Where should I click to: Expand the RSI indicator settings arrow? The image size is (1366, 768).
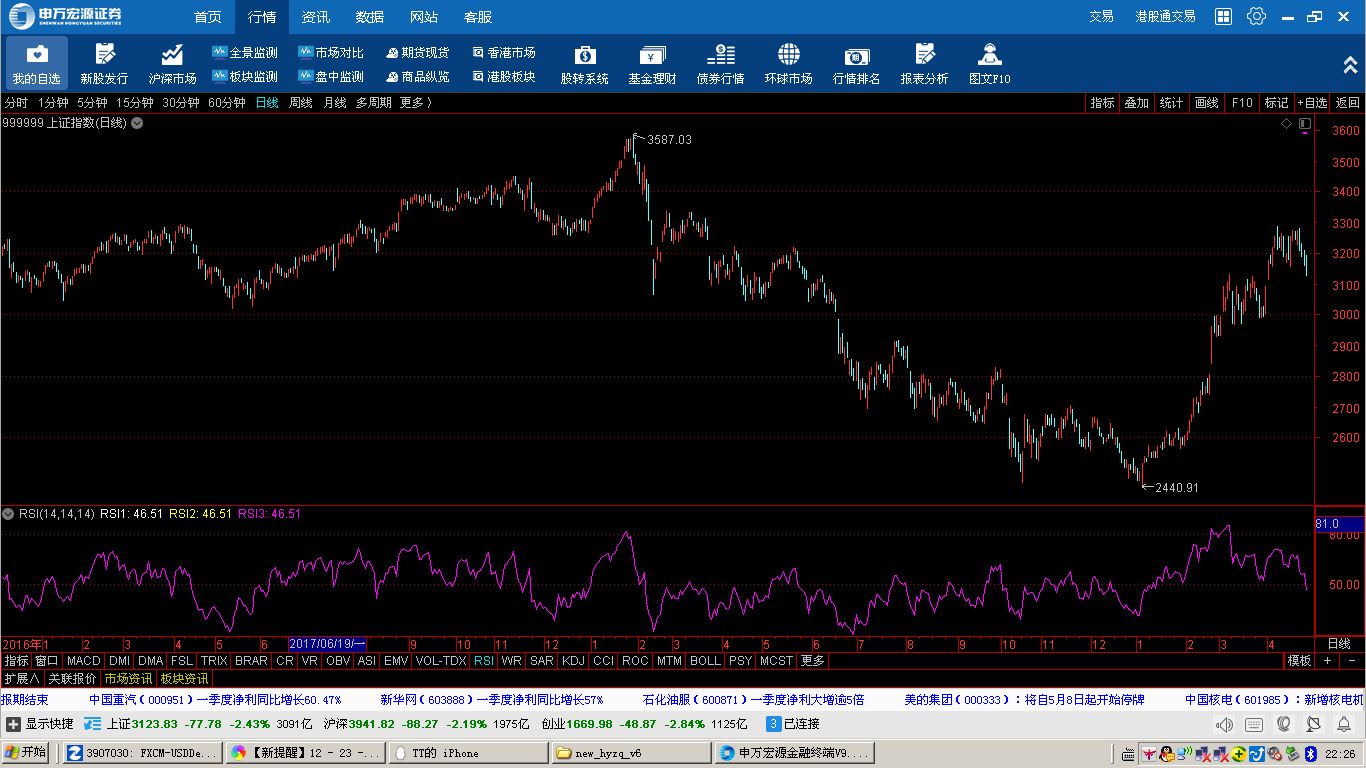[x=9, y=514]
